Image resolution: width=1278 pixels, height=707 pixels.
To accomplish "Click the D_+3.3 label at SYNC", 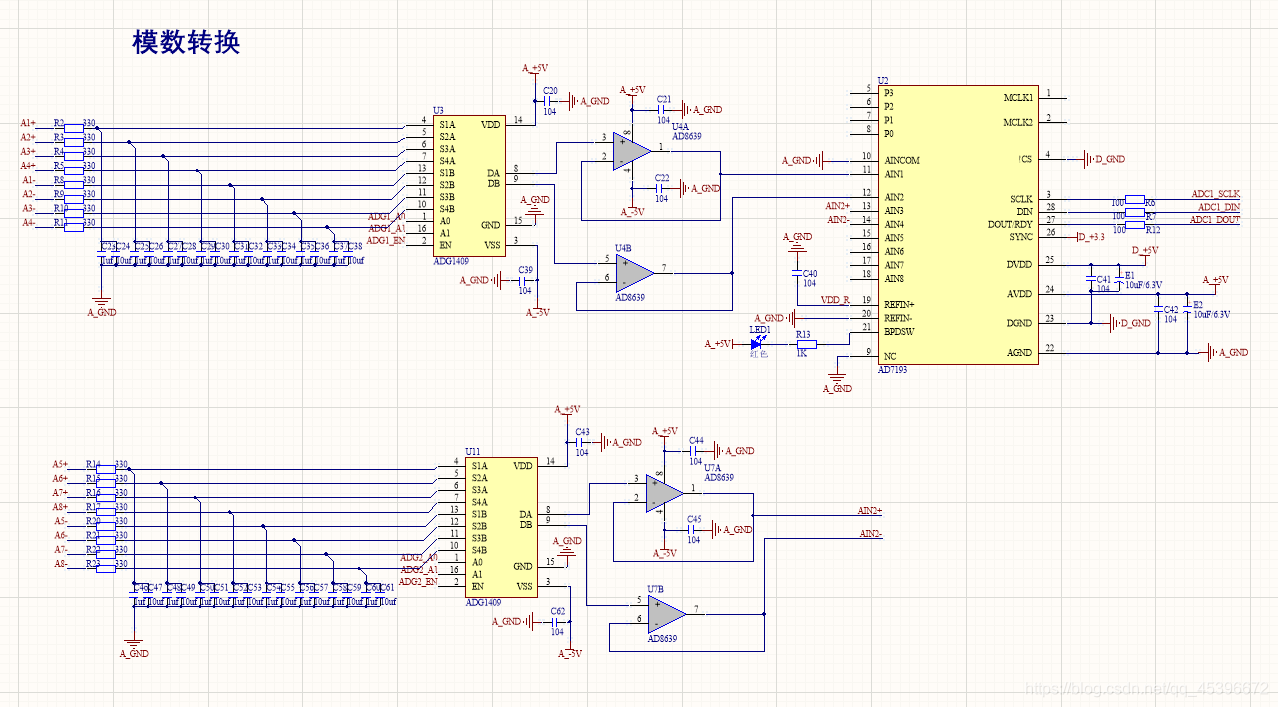I will coord(1091,237).
